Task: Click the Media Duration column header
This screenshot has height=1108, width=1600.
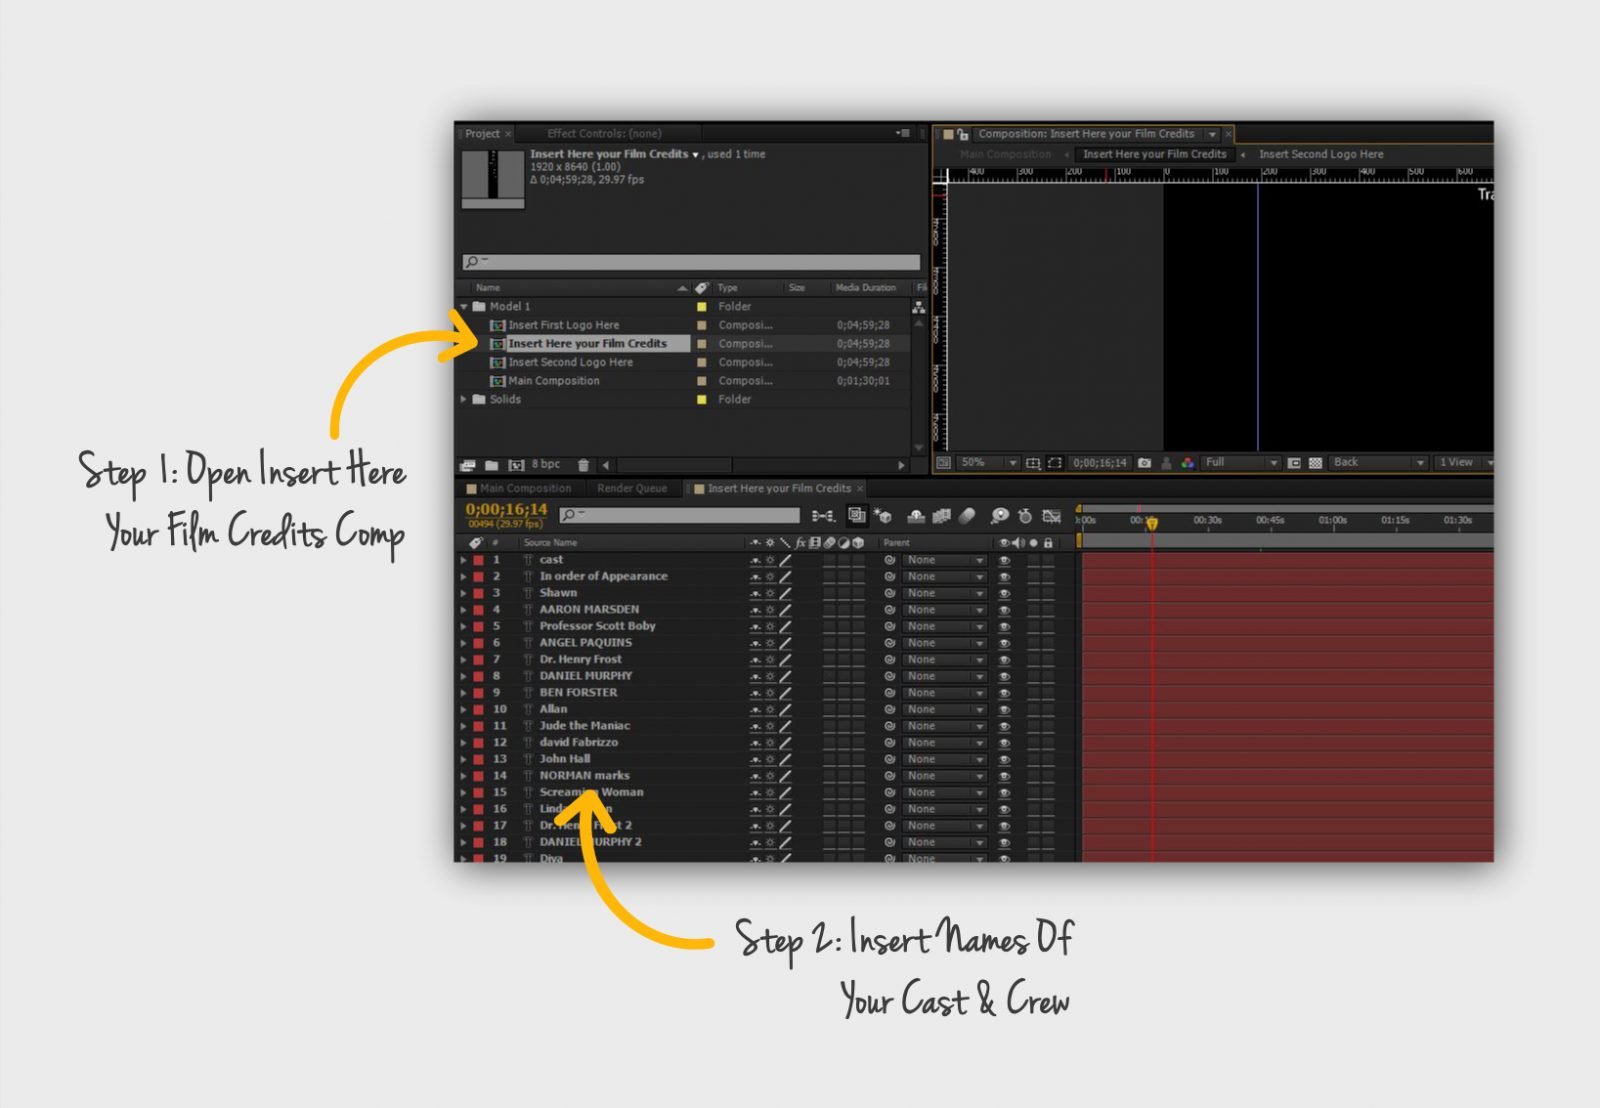Action: (865, 288)
